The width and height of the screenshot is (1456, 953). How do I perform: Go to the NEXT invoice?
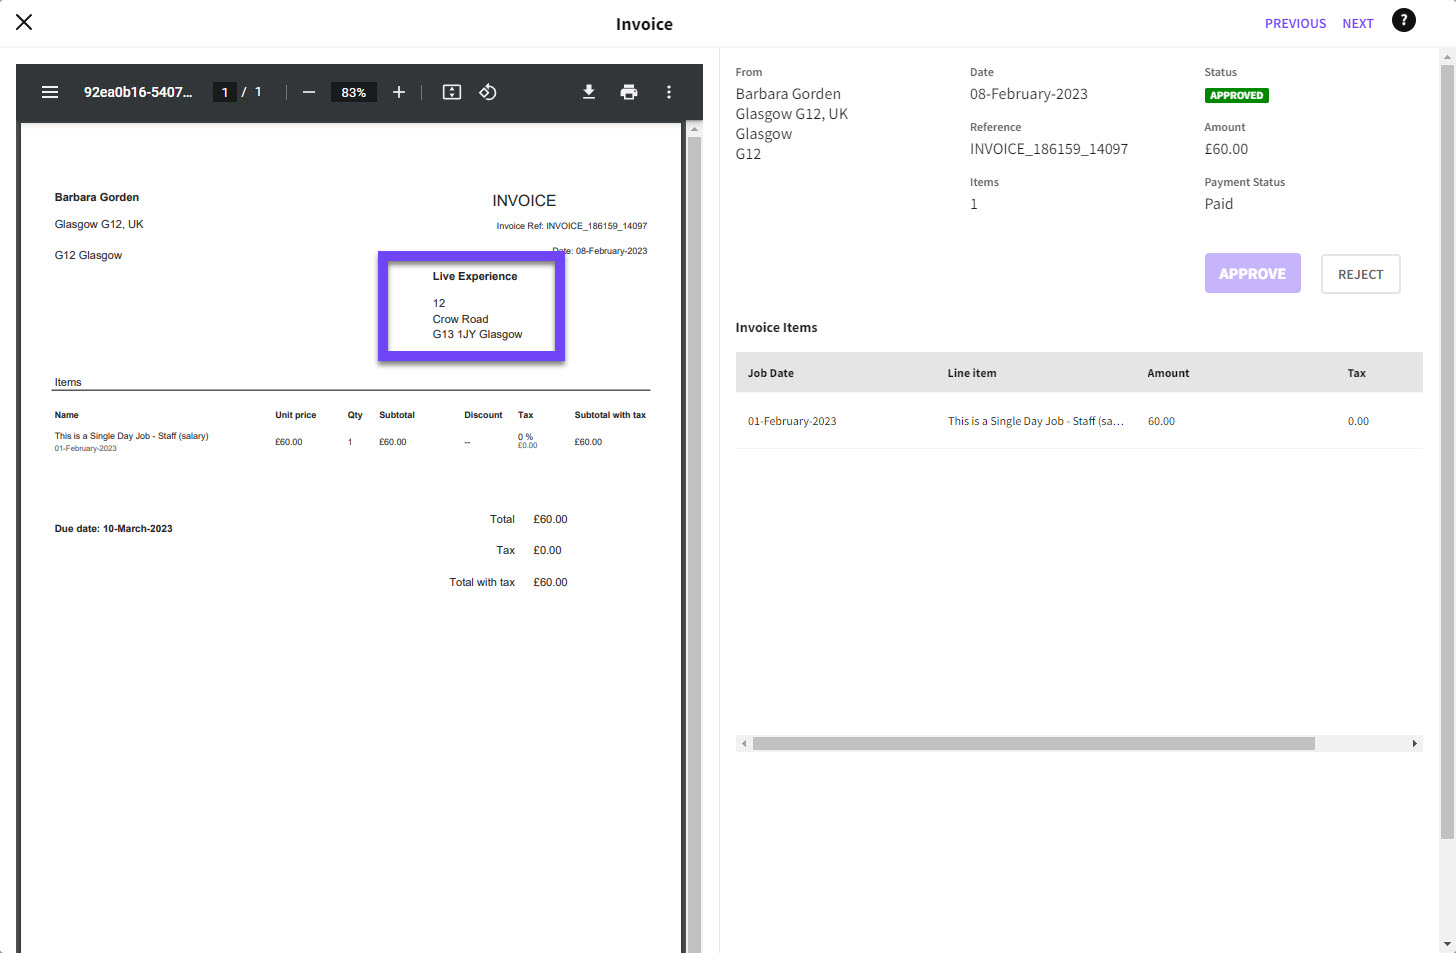click(1357, 23)
